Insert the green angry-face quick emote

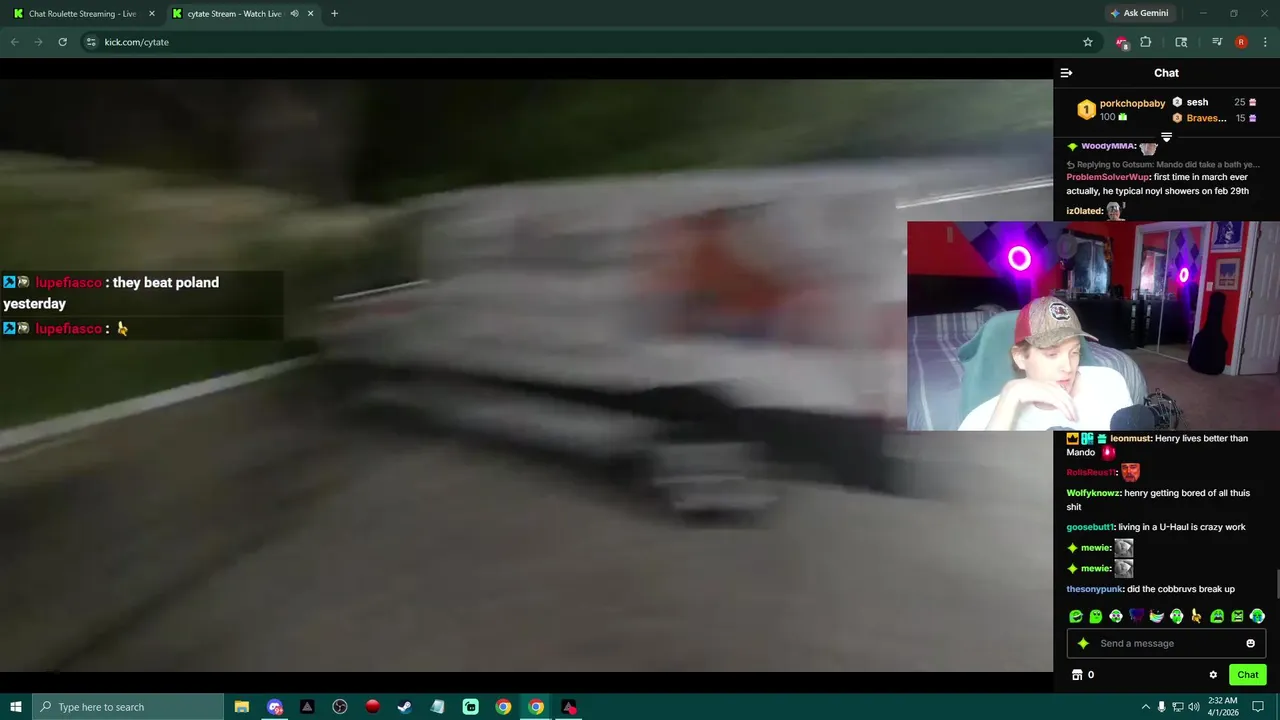pos(1237,617)
